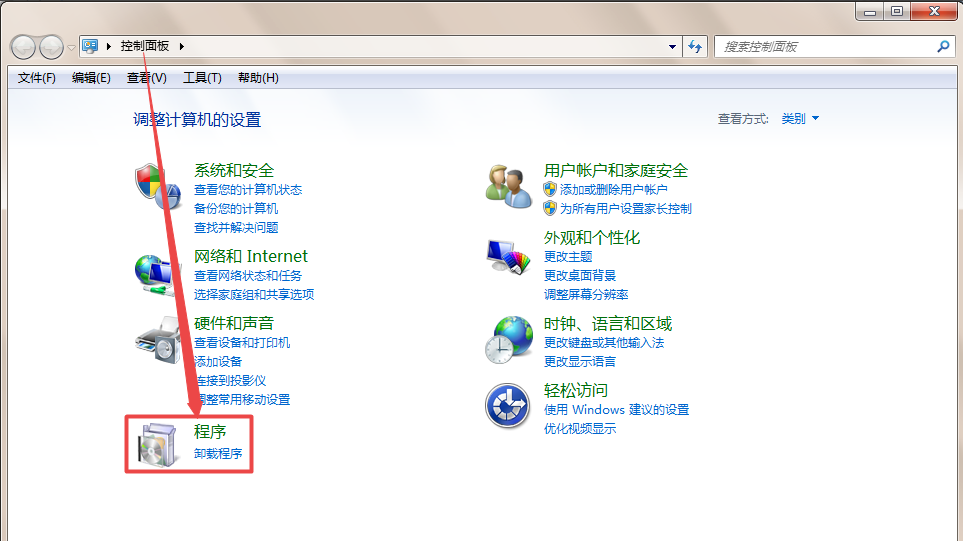Screen dimensions: 963x541
Task: Open the 时钟、语言和区域 heading link
Action: tap(608, 324)
